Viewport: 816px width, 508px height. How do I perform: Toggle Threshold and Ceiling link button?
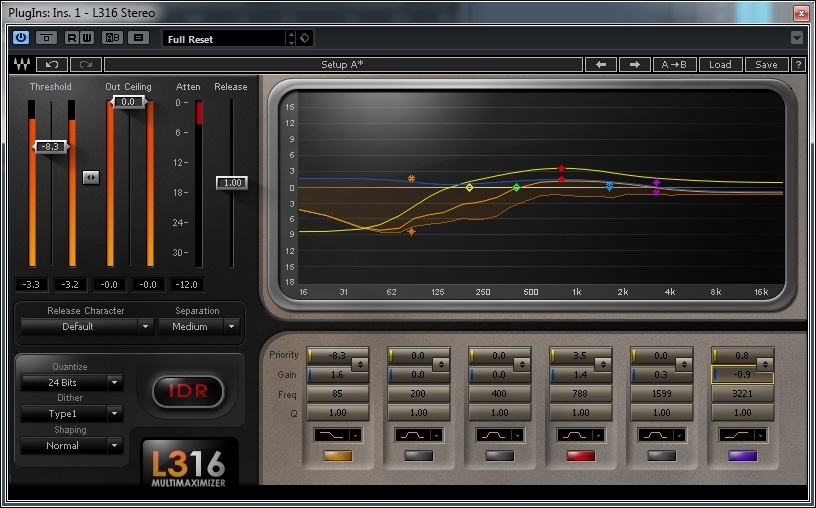91,177
